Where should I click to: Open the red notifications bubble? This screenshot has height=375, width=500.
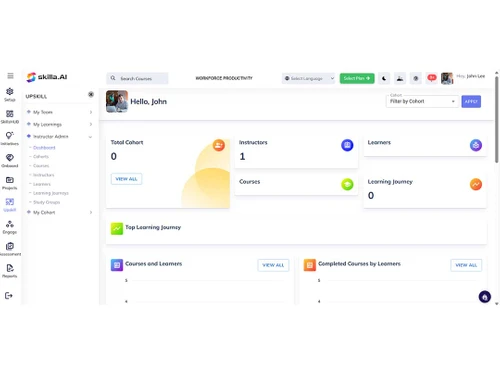click(x=432, y=78)
